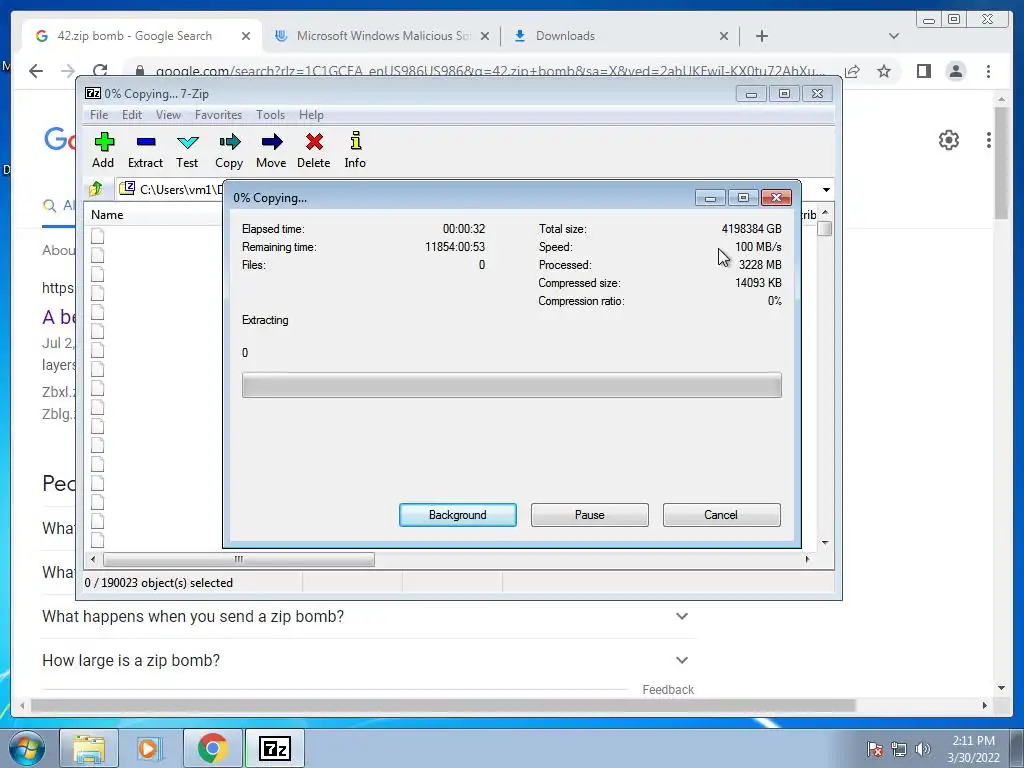
Task: Close the Downloads tab
Action: [x=724, y=37]
